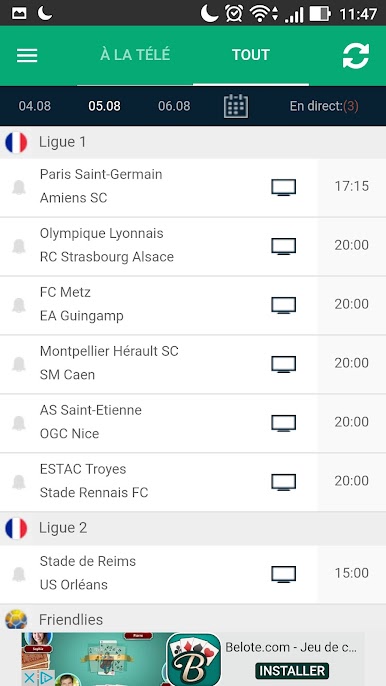
Task: Enable notification bell for Paris Saint-Germain match
Action: tap(19, 187)
